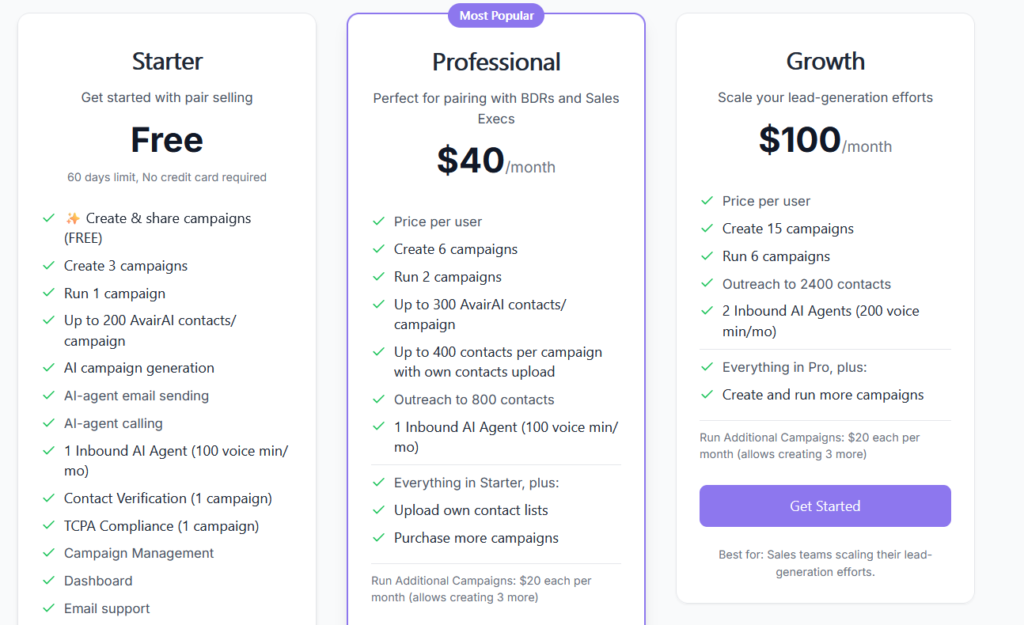Screen dimensions: 1024x625
Task: Select the Starter plan heading
Action: [167, 62]
